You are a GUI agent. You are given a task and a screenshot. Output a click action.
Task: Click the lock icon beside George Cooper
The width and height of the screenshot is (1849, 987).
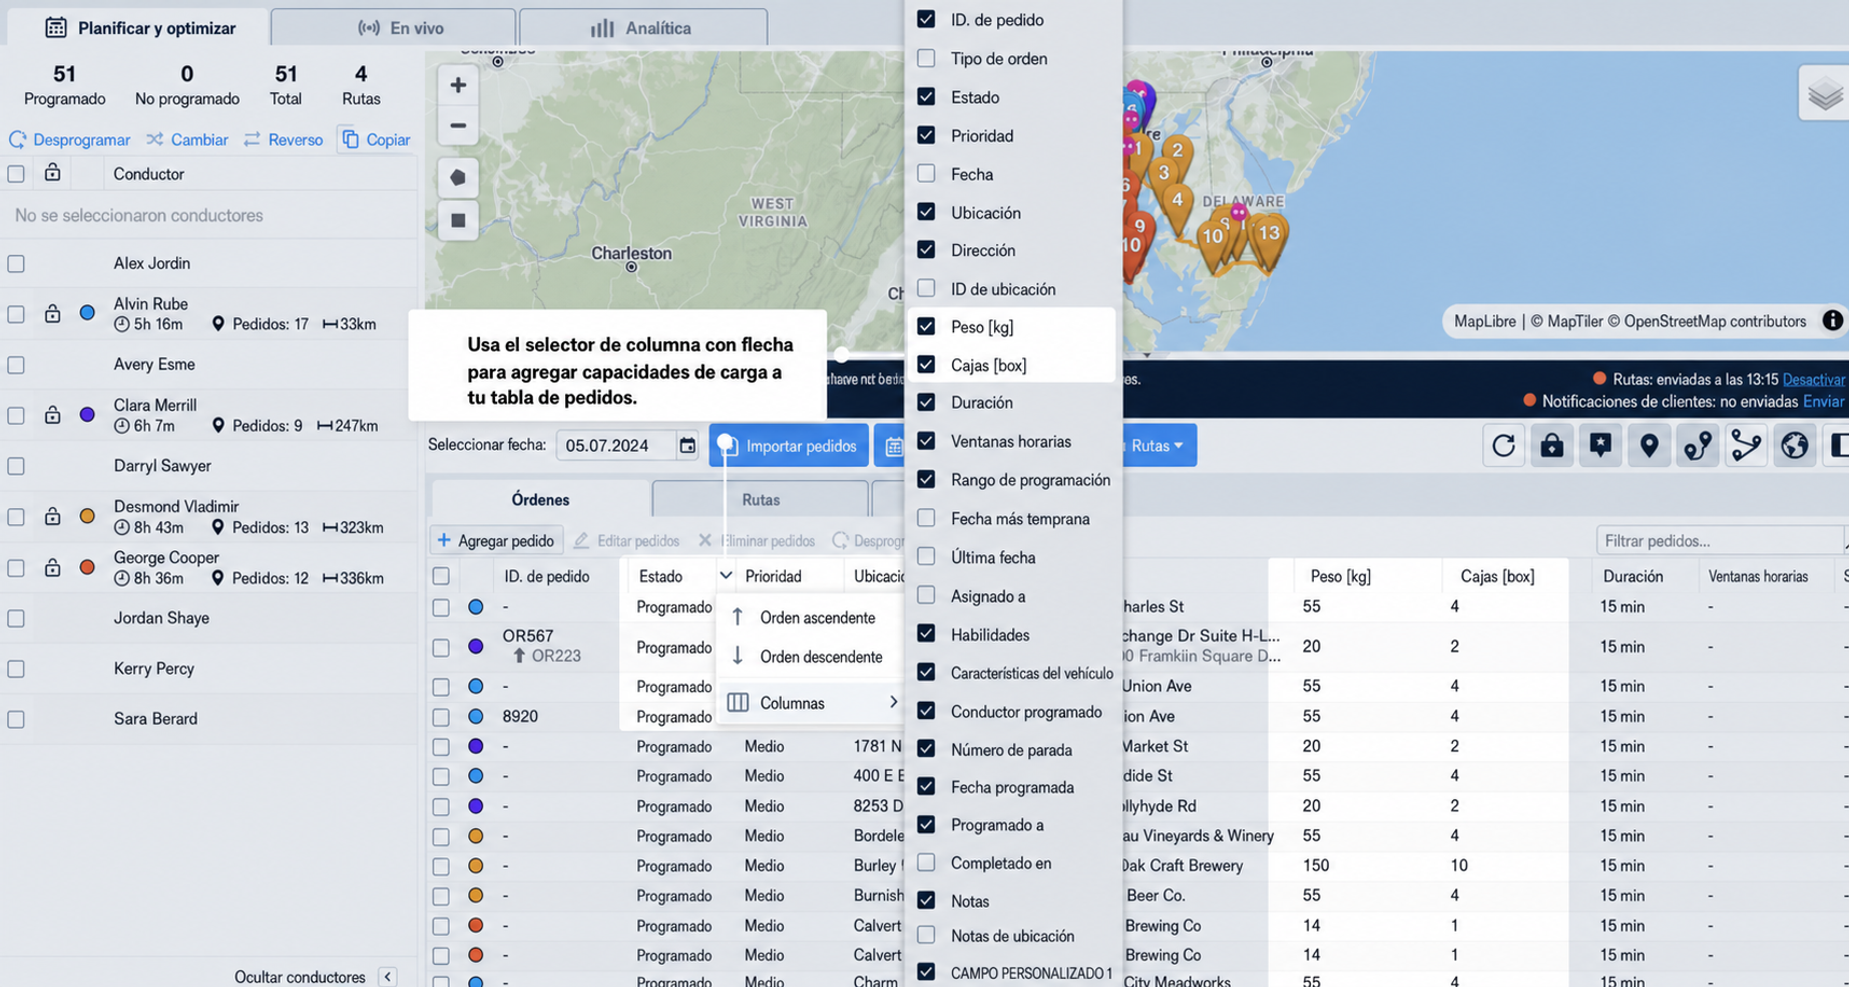tap(52, 567)
